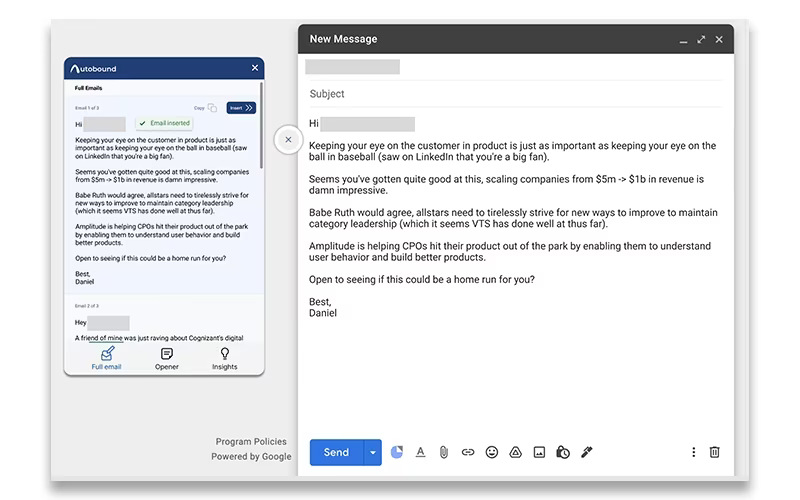Insert a signature with the pen icon
This screenshot has height=500, width=800.
pyautogui.click(x=587, y=452)
